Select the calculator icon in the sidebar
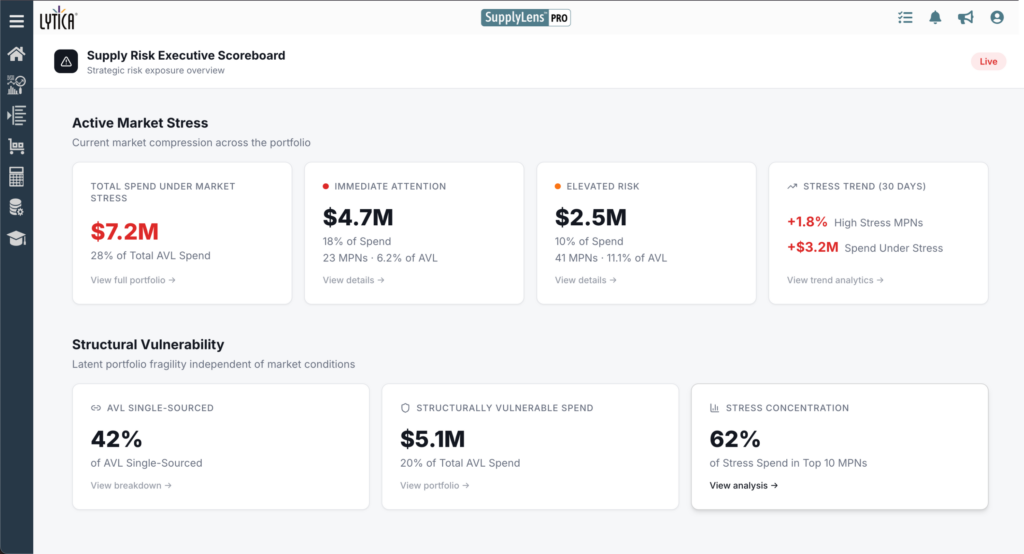The image size is (1024, 554). pyautogui.click(x=16, y=177)
